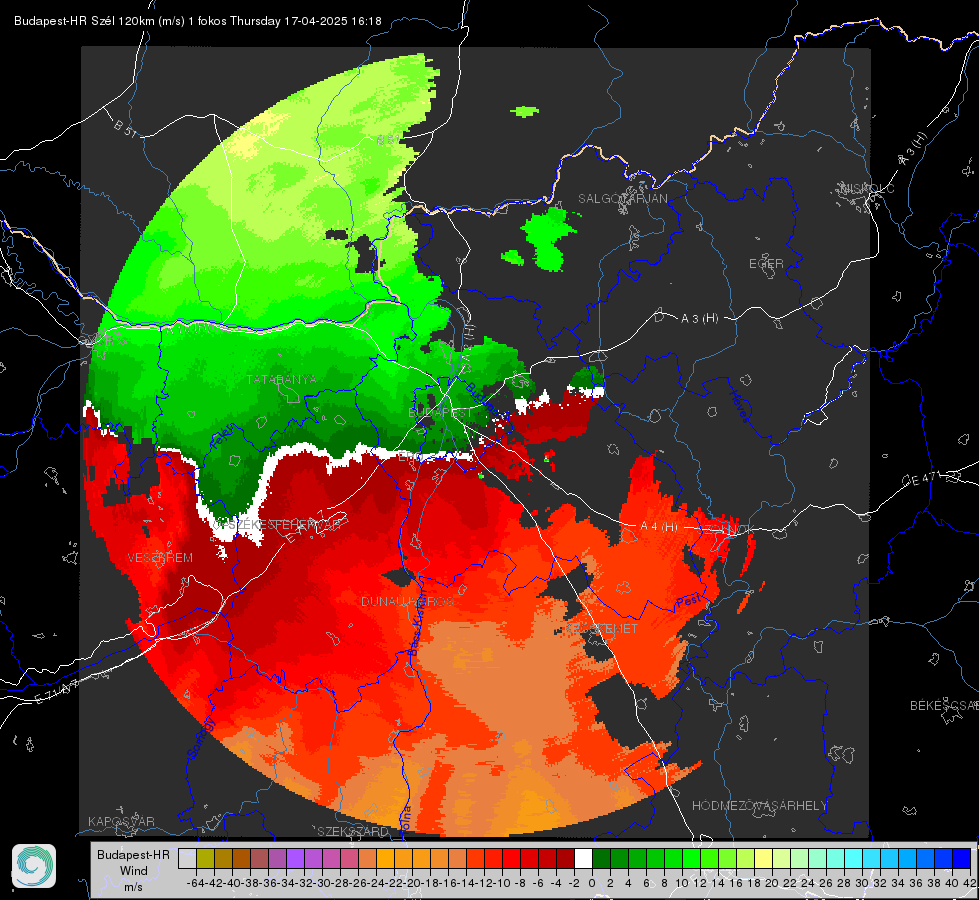Screen dimensions: 979x900
Task: Click the HÓDMEZŐVÁSÁRHELY city label
Action: (759, 806)
